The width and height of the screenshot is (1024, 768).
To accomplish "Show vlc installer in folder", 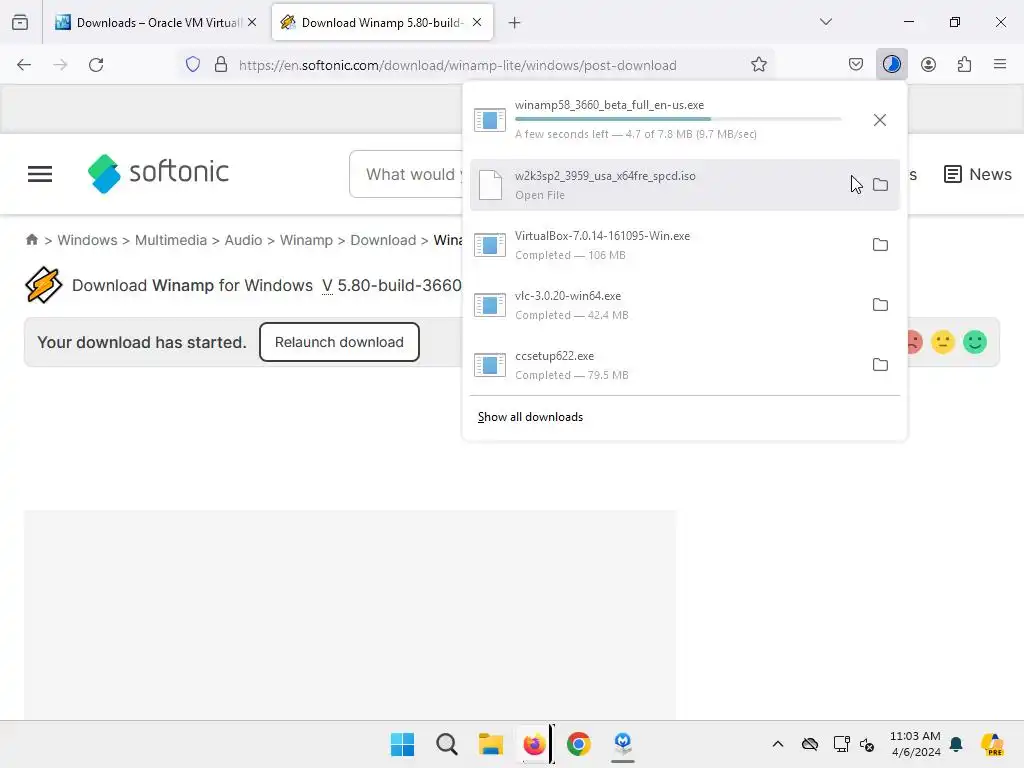I will pos(880,305).
